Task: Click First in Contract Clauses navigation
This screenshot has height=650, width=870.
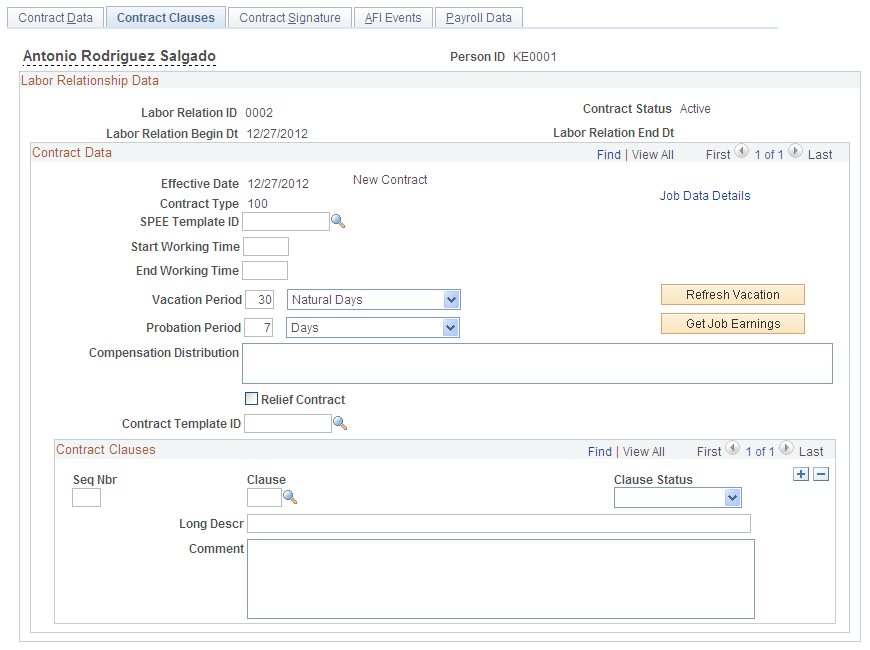Action: 709,452
